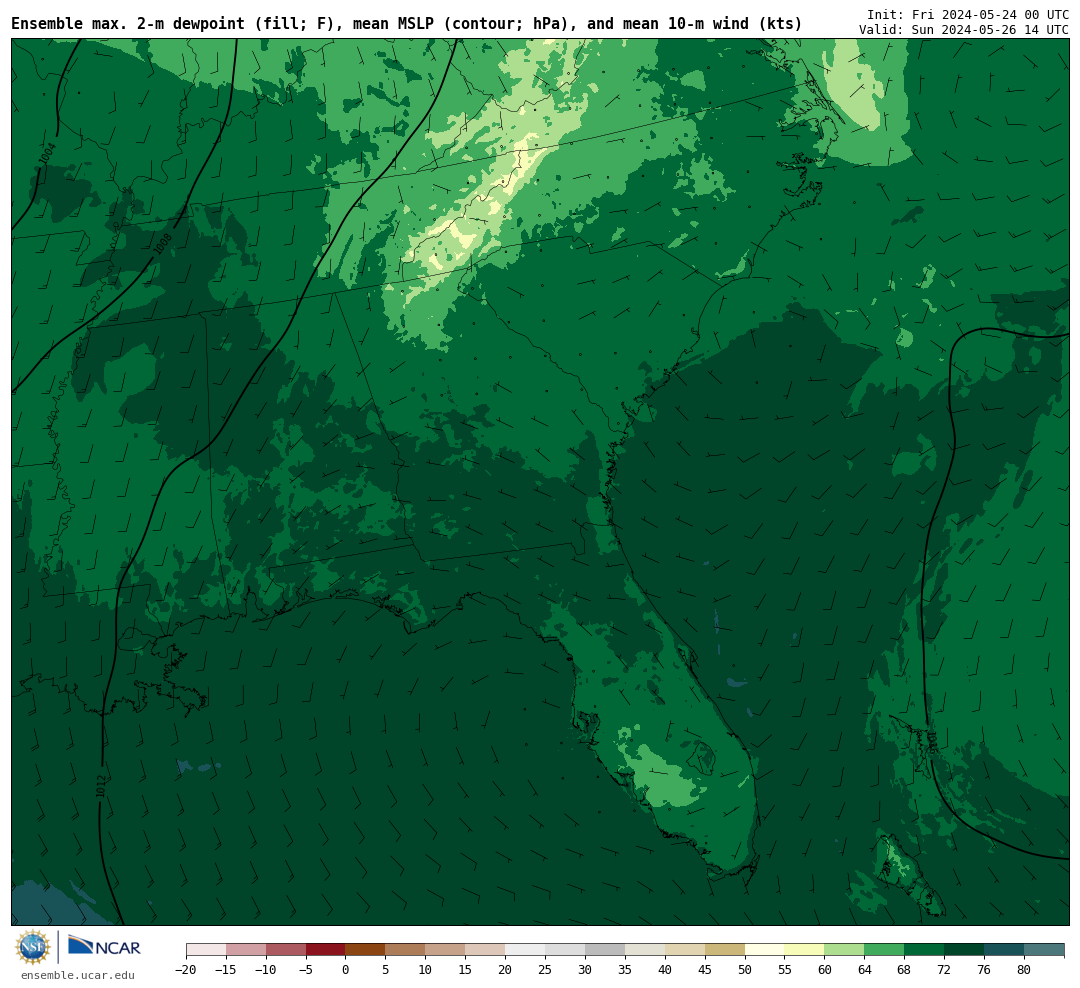Viewport: 1080px width, 988px height.
Task: Click the NCAR logo
Action: 105,947
